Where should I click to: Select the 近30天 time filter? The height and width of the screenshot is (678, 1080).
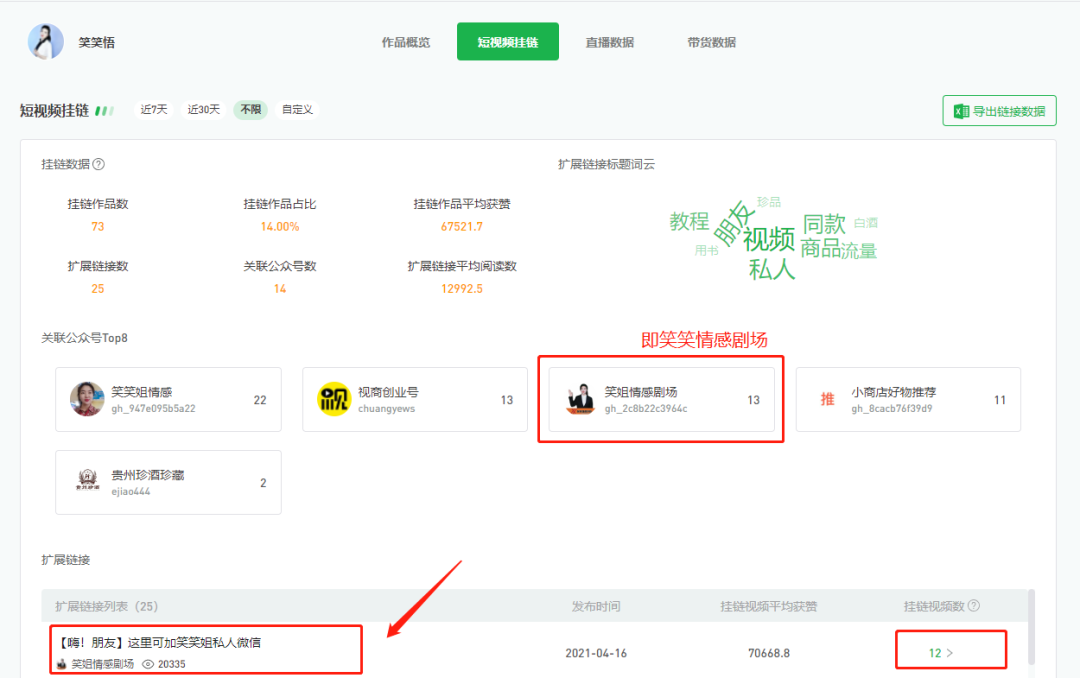pyautogui.click(x=203, y=110)
